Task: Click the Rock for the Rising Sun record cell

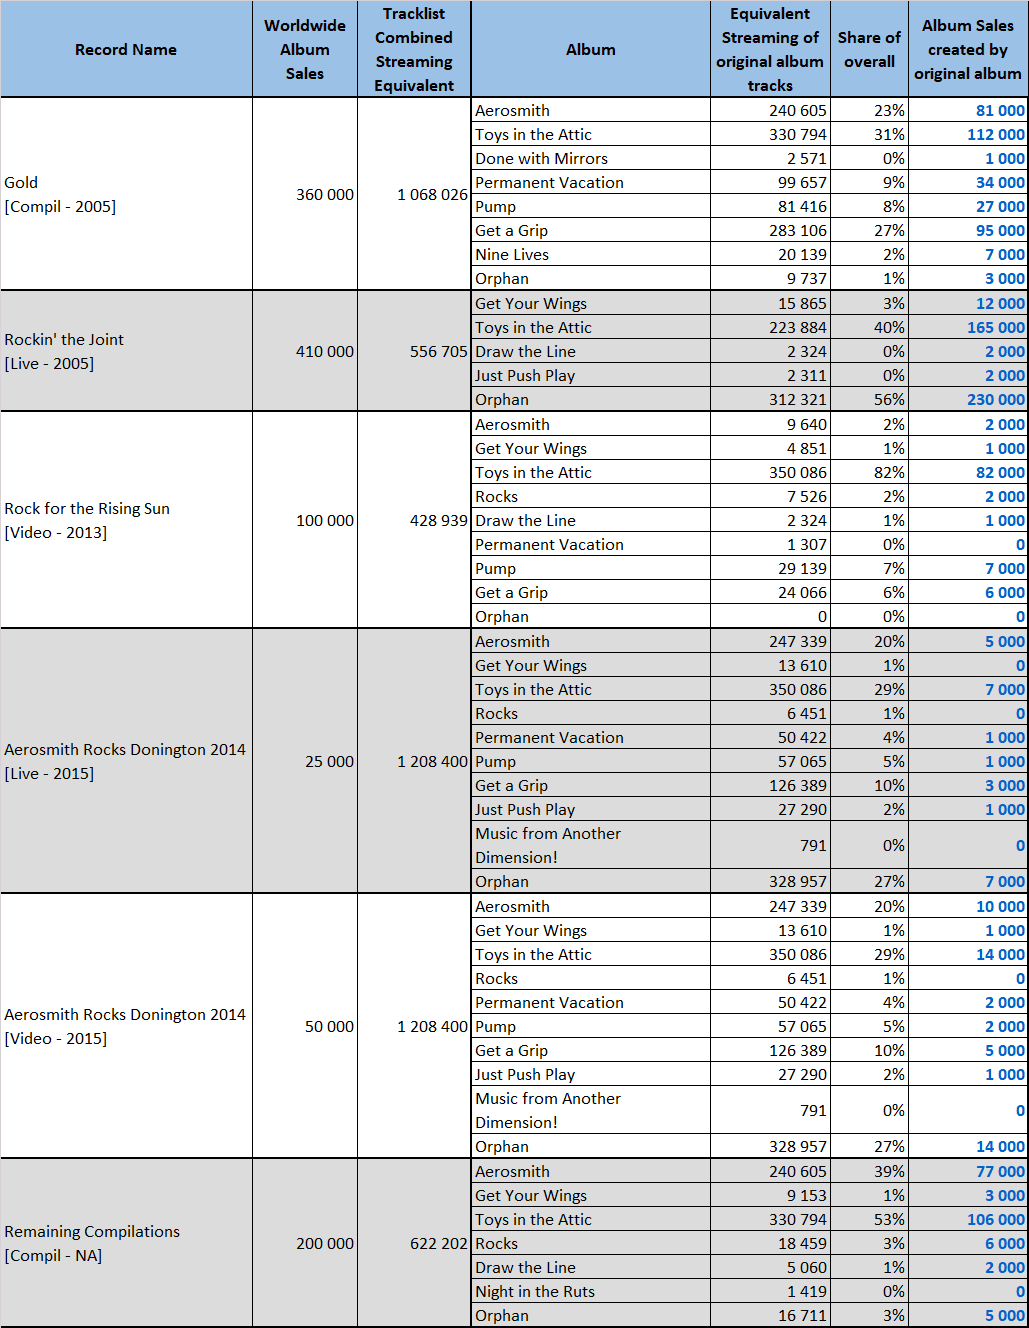Action: pos(126,520)
